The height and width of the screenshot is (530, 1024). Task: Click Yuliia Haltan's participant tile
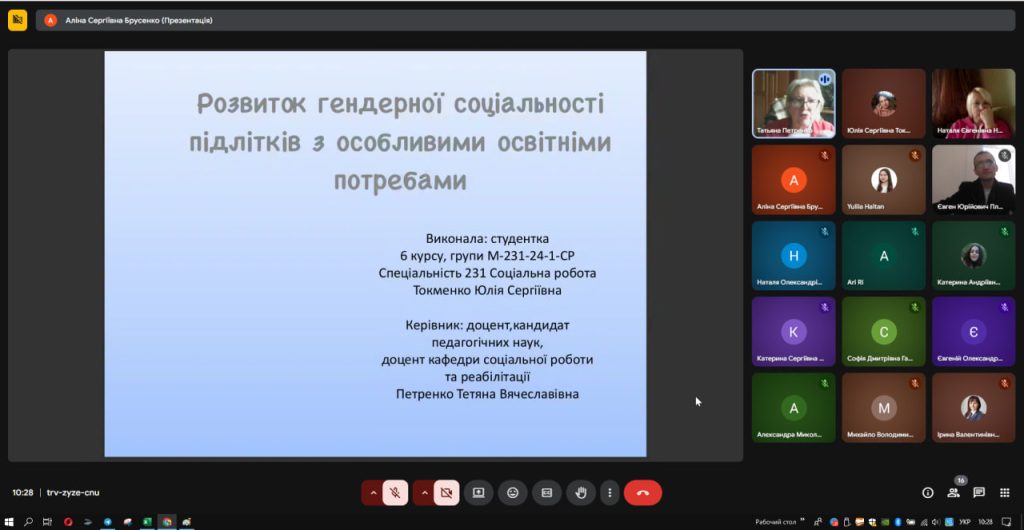pos(883,179)
